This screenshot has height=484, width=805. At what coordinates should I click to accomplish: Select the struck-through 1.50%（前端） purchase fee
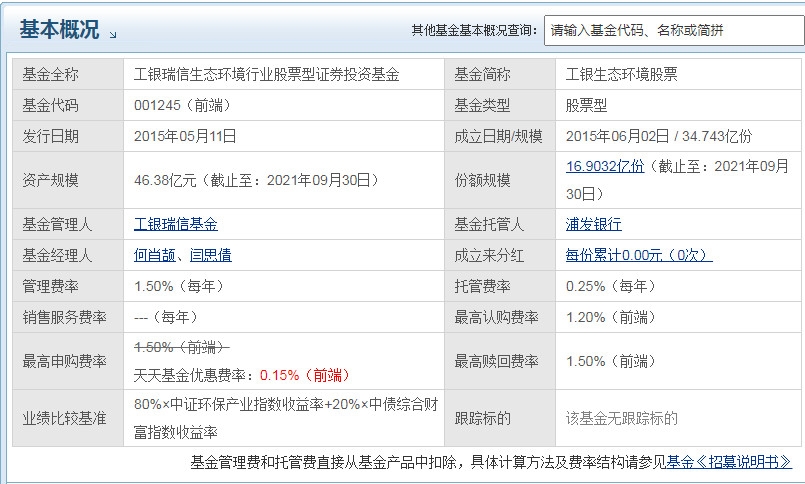click(182, 347)
